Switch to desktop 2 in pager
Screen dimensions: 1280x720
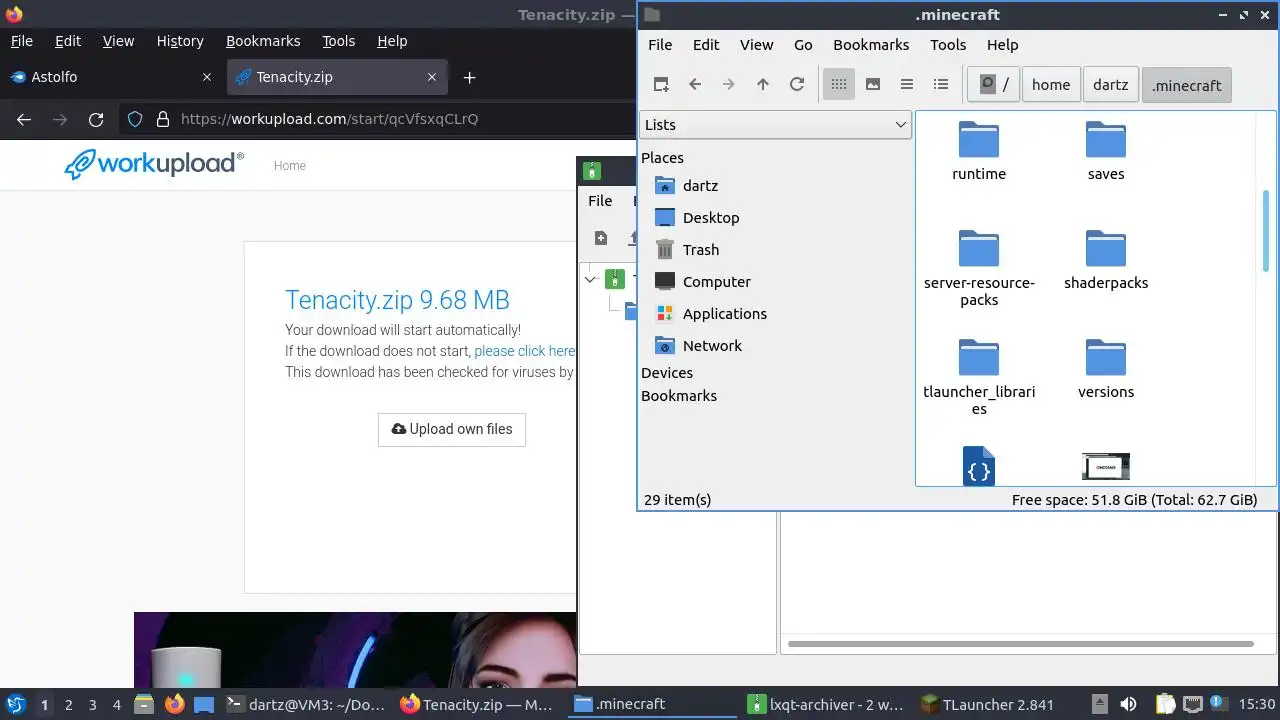click(68, 705)
